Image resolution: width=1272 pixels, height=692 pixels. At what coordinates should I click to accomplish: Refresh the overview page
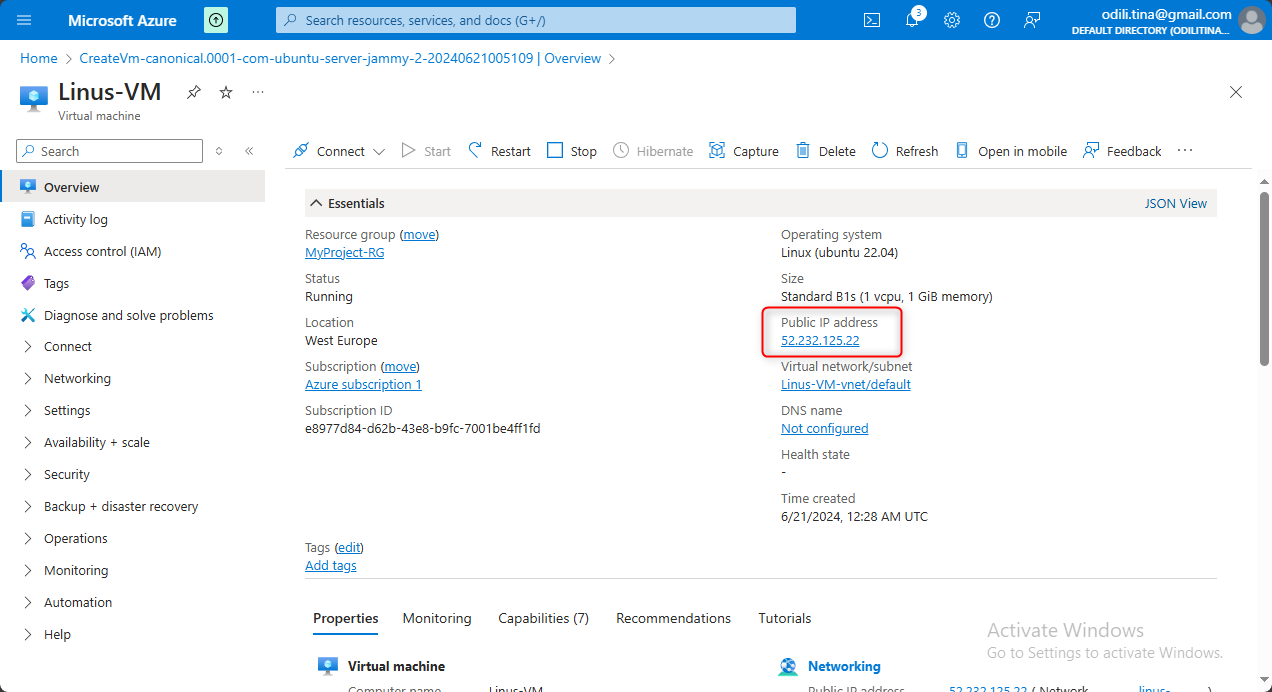905,151
